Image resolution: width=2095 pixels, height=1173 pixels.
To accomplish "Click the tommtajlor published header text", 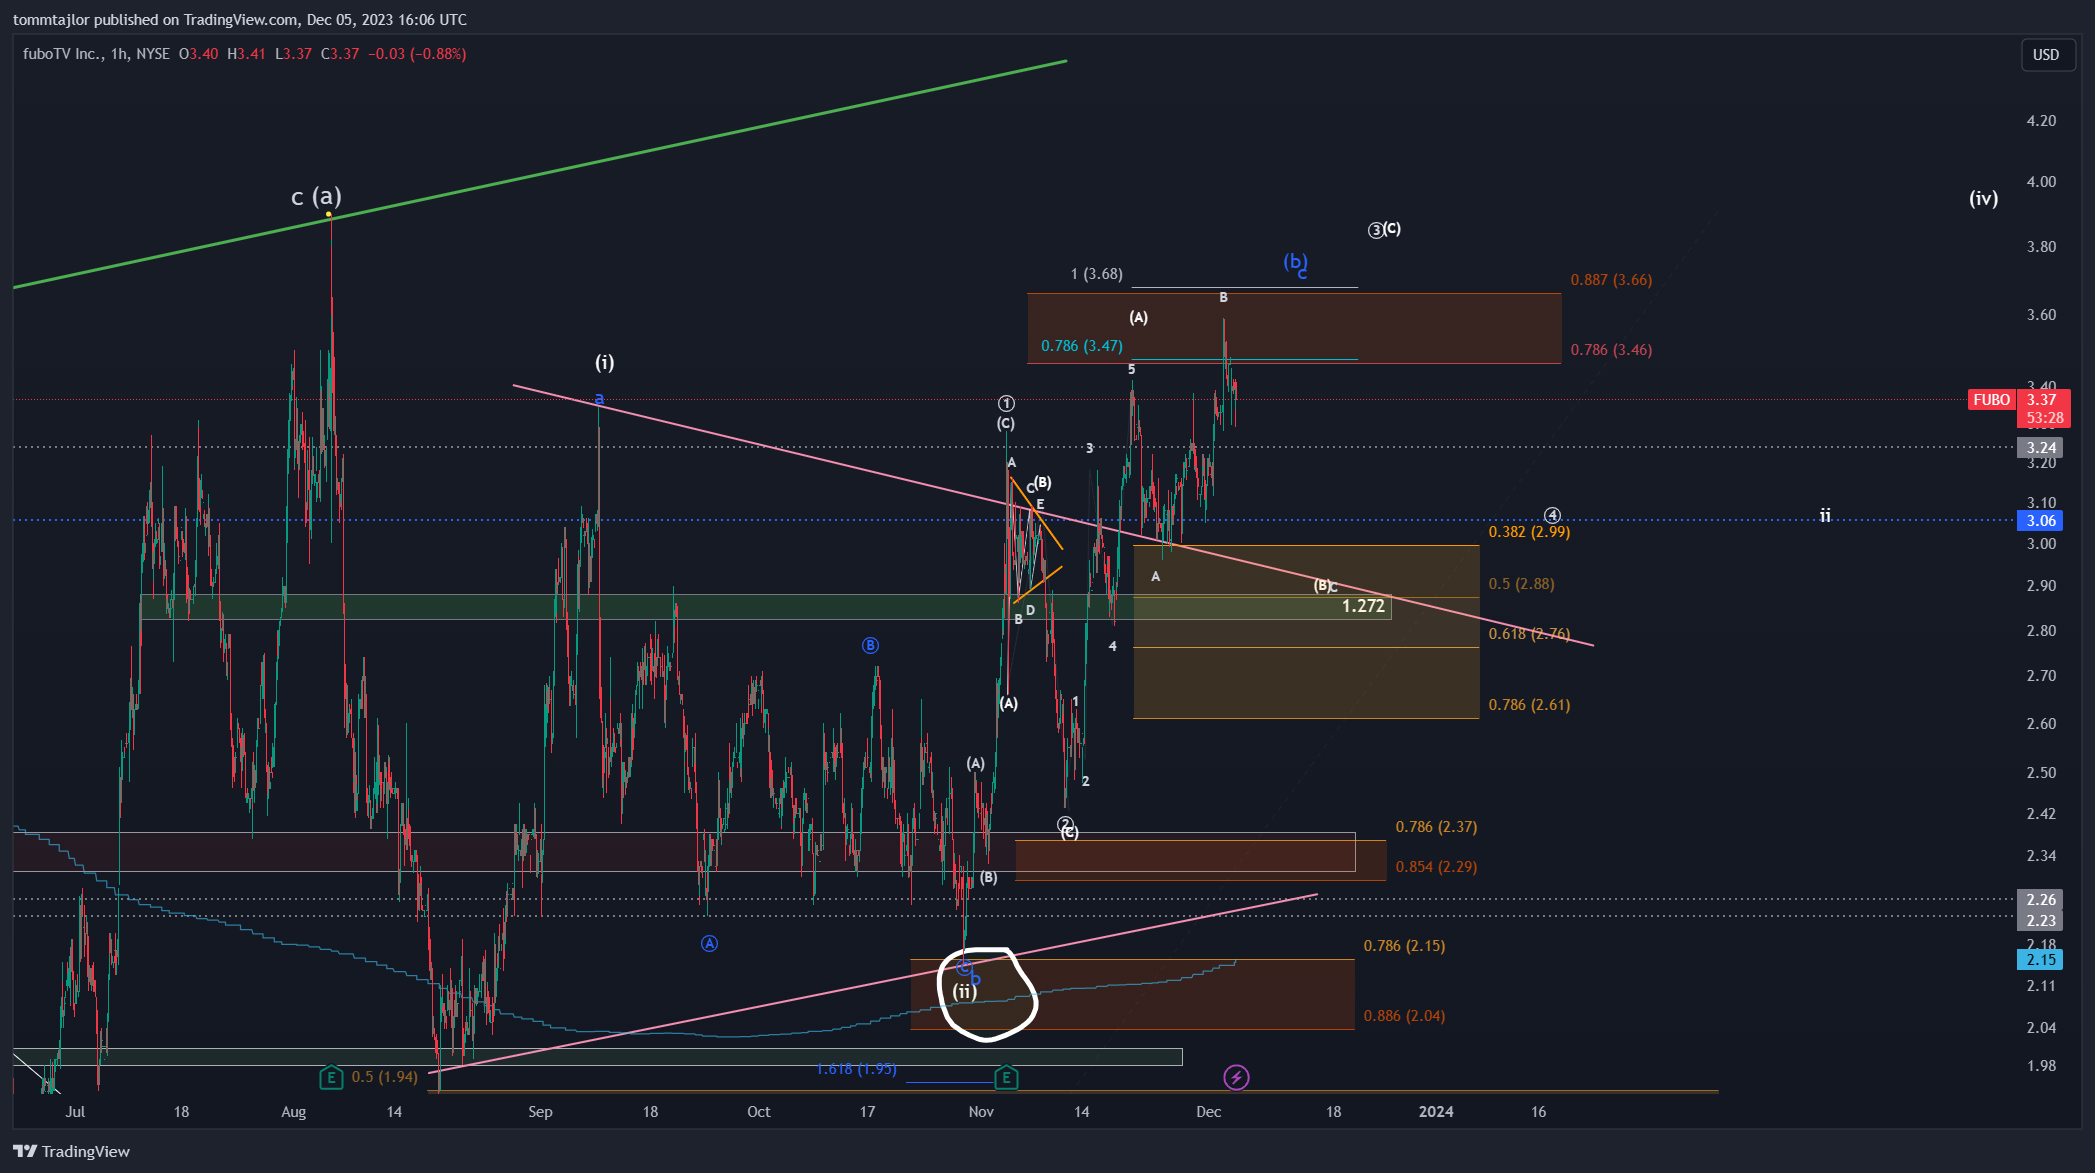I will tap(240, 19).
